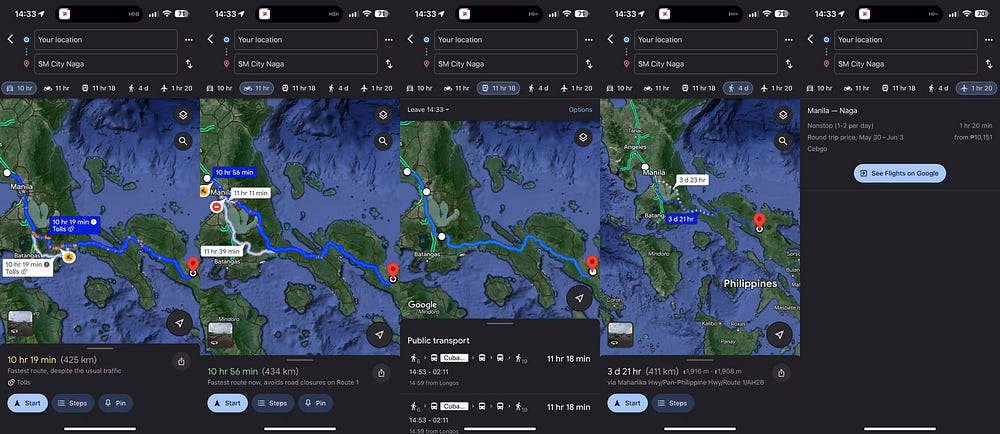Image resolution: width=1000 pixels, height=434 pixels.
Task: Start navigation for the 10 hr 19 min route
Action: pos(27,403)
